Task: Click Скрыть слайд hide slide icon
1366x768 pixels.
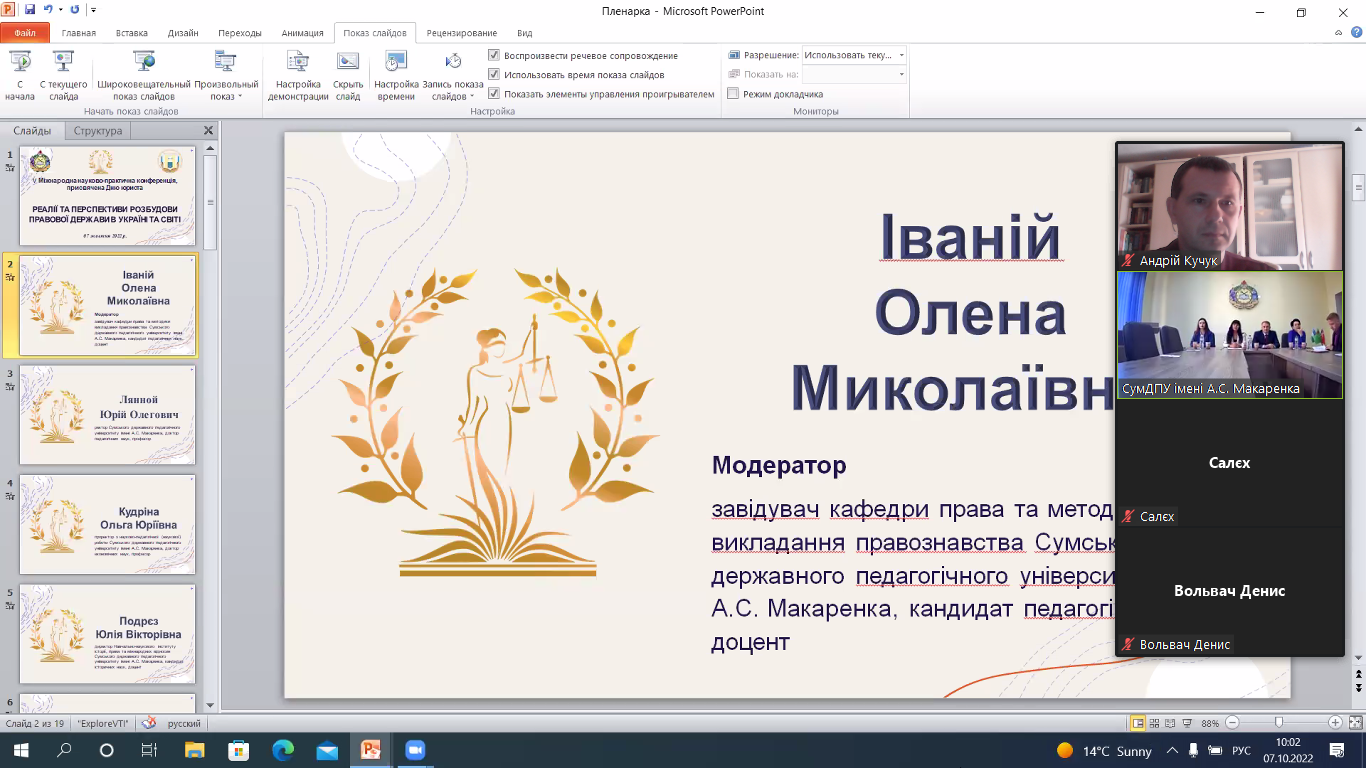Action: pyautogui.click(x=348, y=75)
